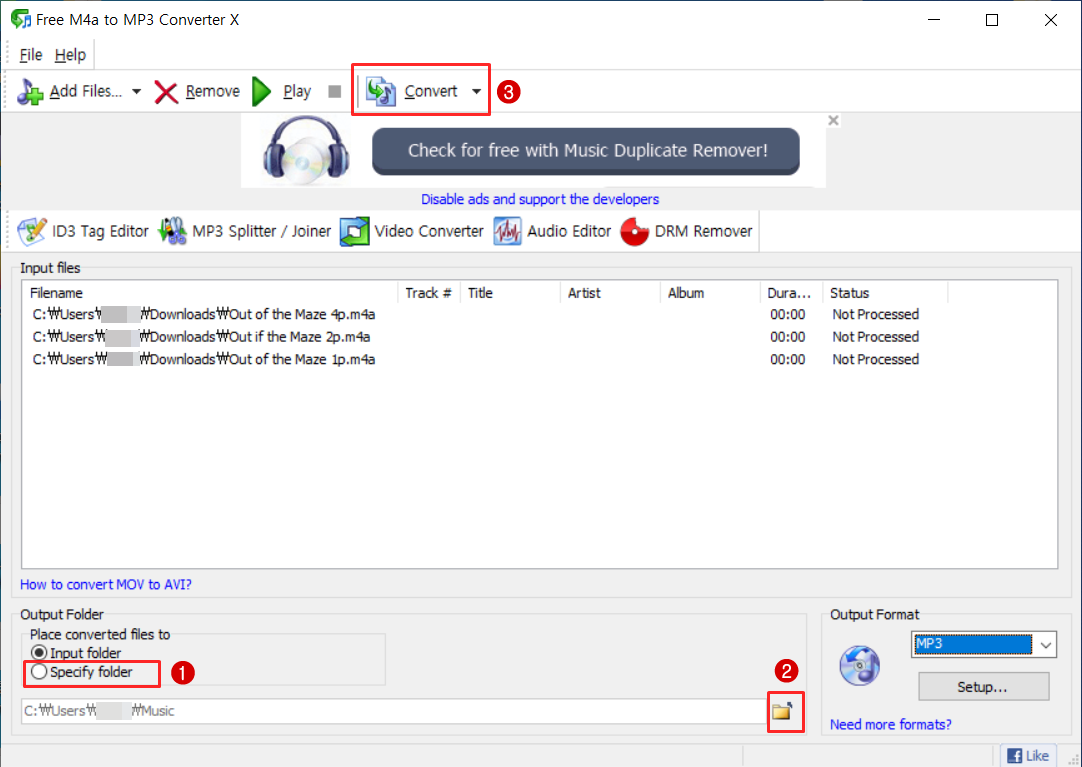Open the ID3 Tag Editor tool
The height and width of the screenshot is (767, 1082).
point(83,231)
